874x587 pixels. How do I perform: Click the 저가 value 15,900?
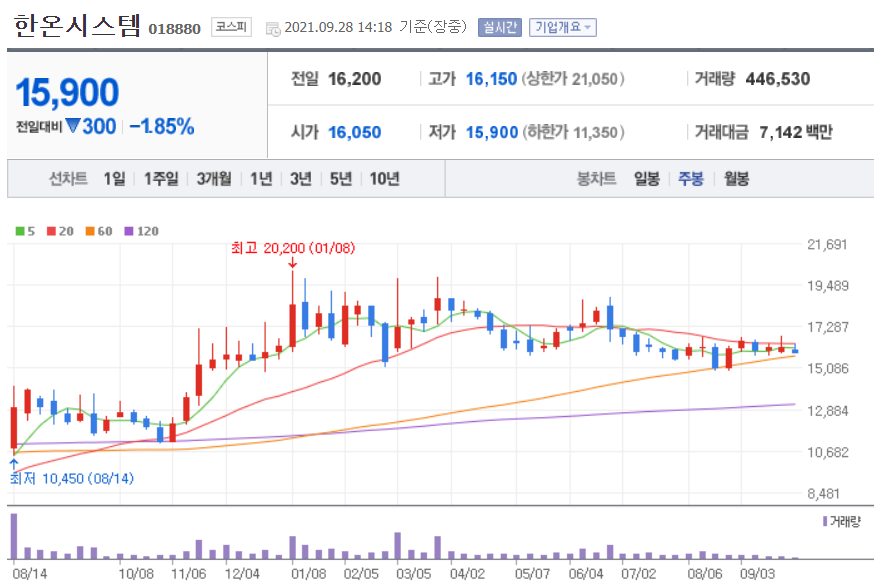(492, 133)
